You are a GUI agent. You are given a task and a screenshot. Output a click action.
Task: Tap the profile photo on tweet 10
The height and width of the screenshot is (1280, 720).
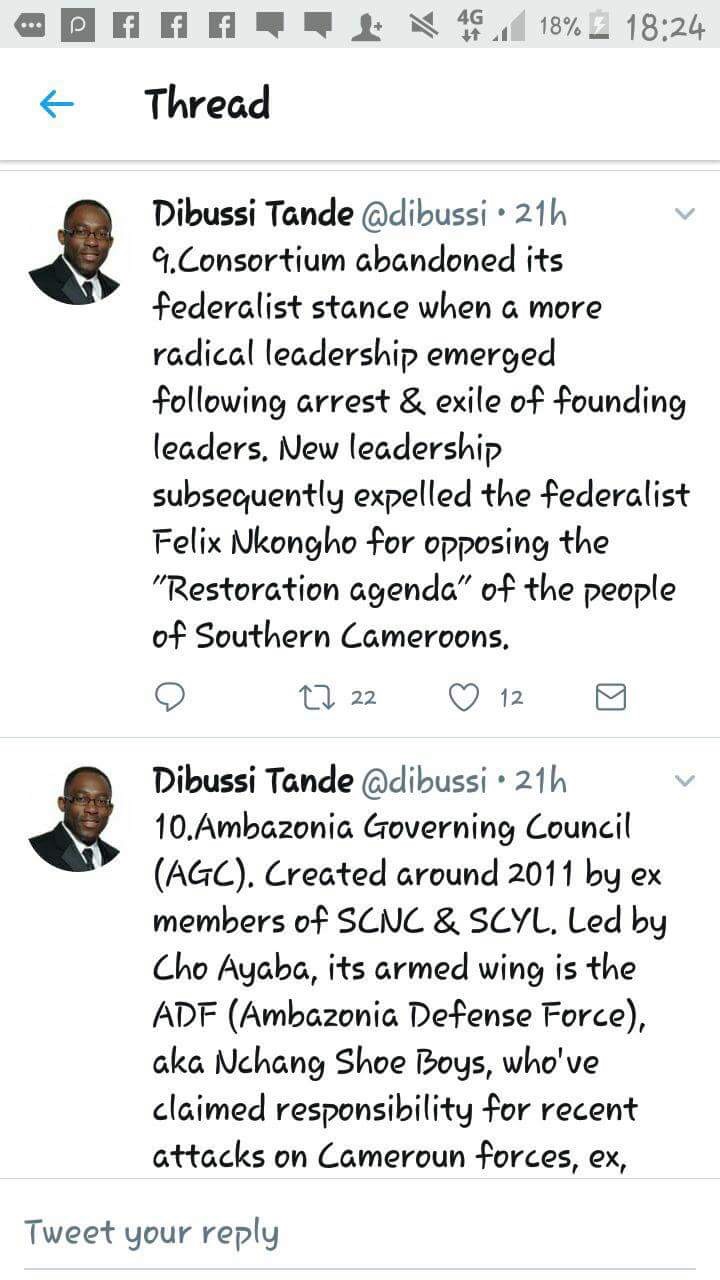pos(74,818)
